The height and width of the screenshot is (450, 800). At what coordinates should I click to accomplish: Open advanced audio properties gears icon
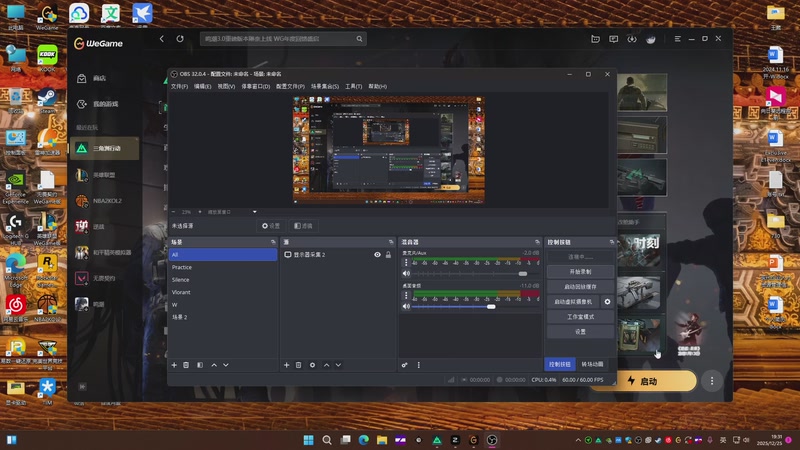(x=405, y=365)
